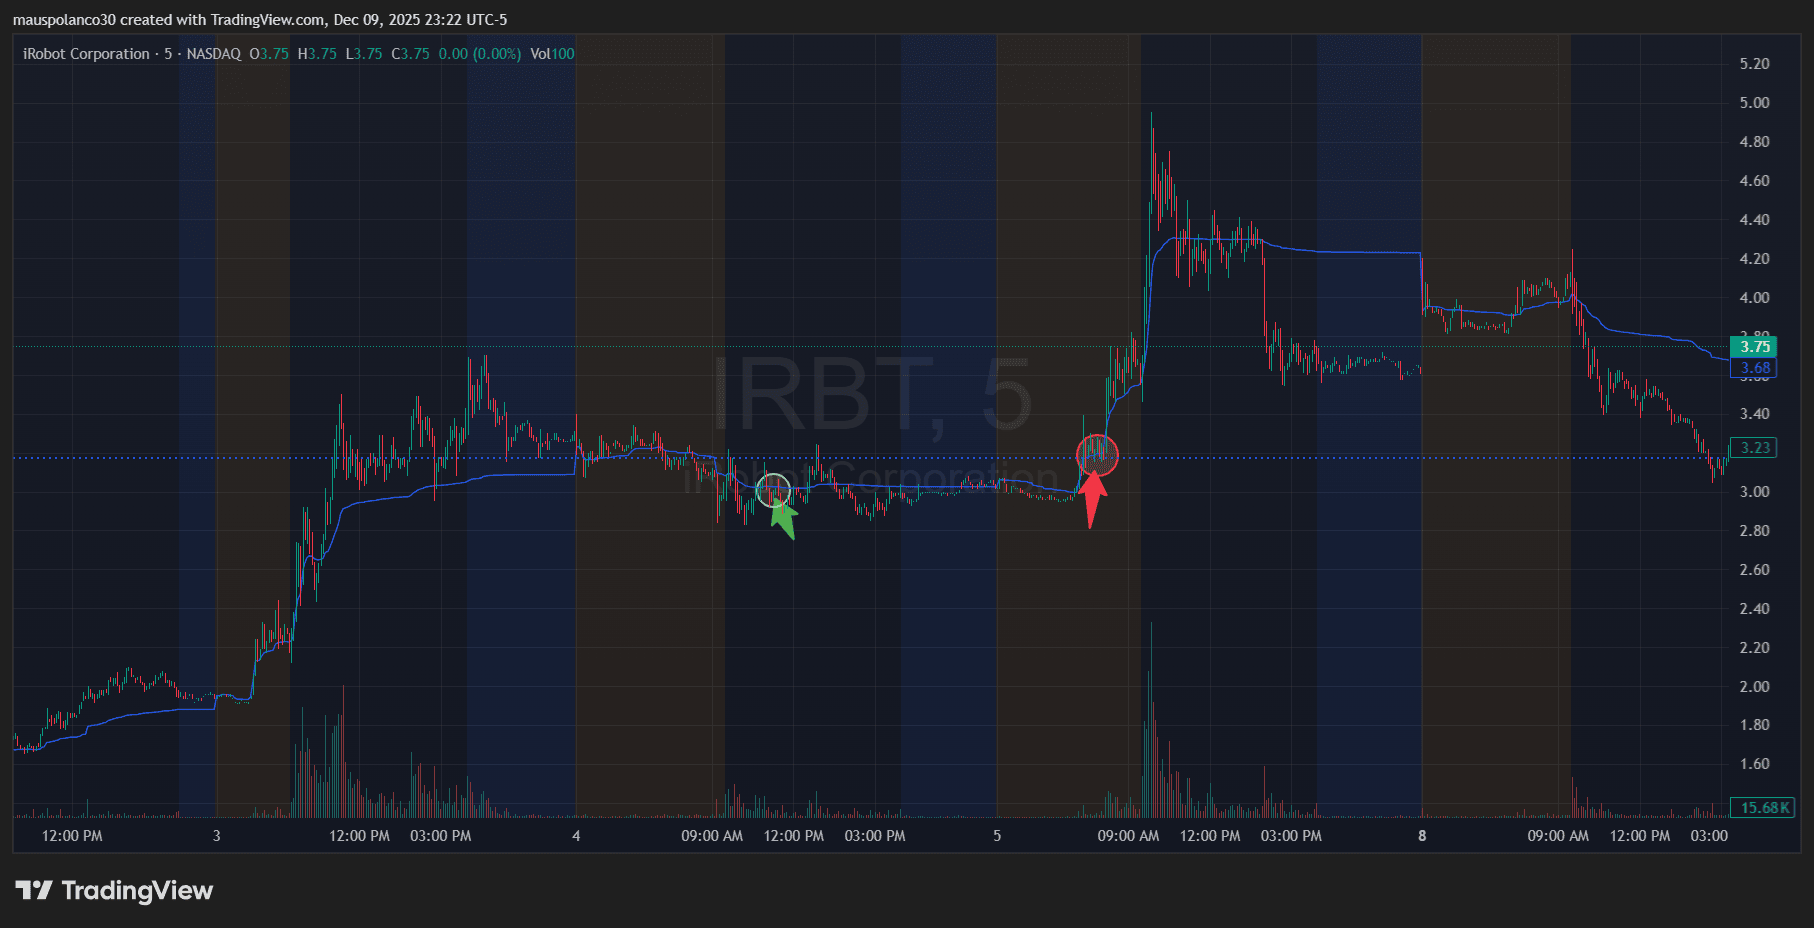
Task: Click the Vol 100 volume readout
Action: pos(552,54)
